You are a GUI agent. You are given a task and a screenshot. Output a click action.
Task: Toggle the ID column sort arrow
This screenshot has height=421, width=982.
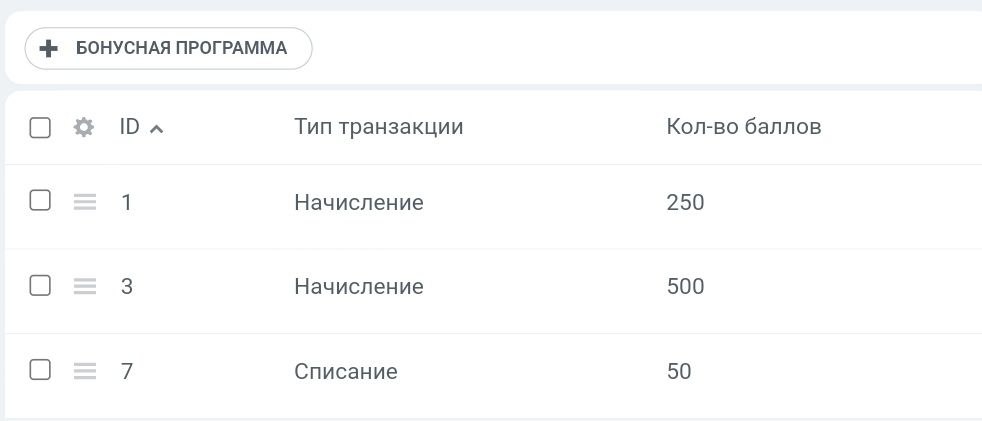(156, 129)
